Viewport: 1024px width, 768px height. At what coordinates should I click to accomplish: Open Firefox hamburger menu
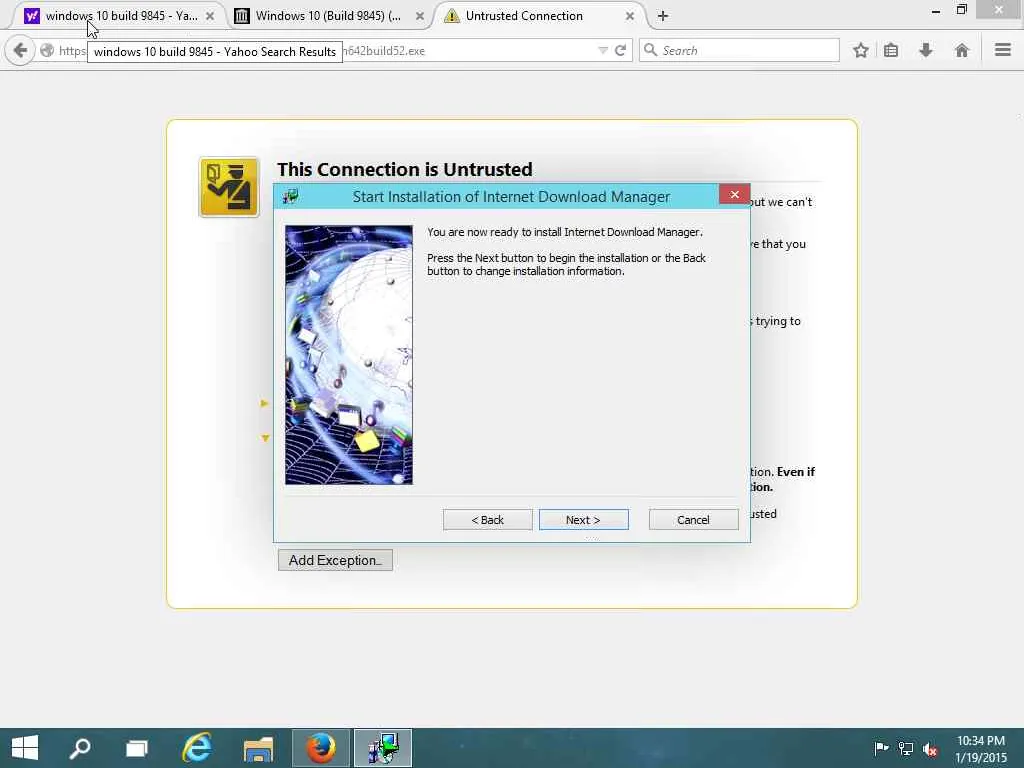pos(1002,50)
